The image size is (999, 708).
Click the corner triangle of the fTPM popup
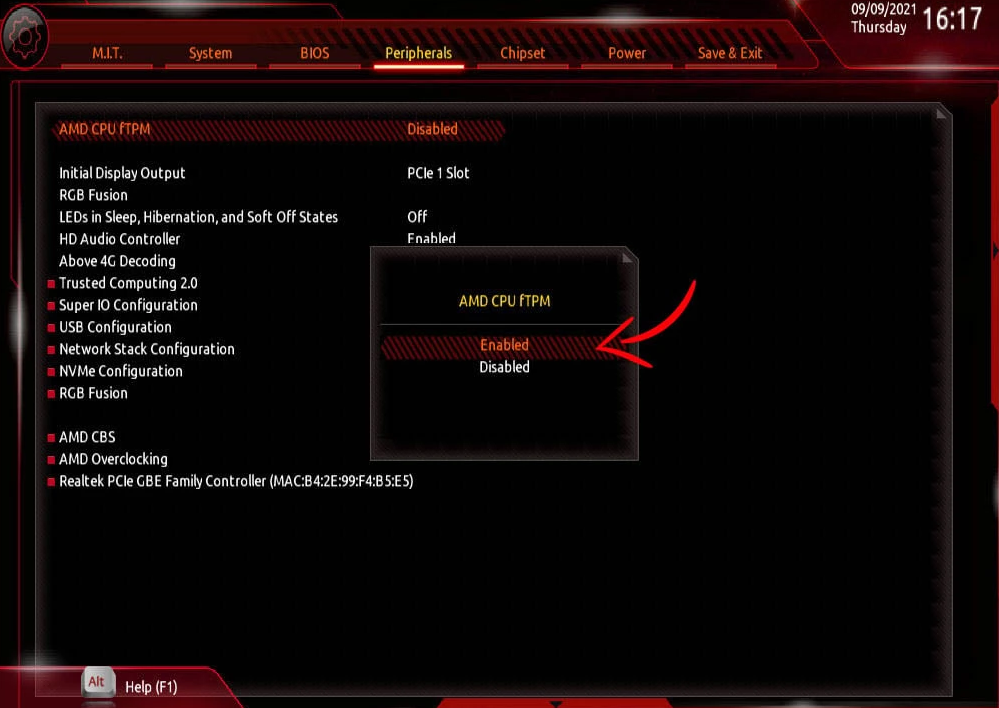click(628, 257)
